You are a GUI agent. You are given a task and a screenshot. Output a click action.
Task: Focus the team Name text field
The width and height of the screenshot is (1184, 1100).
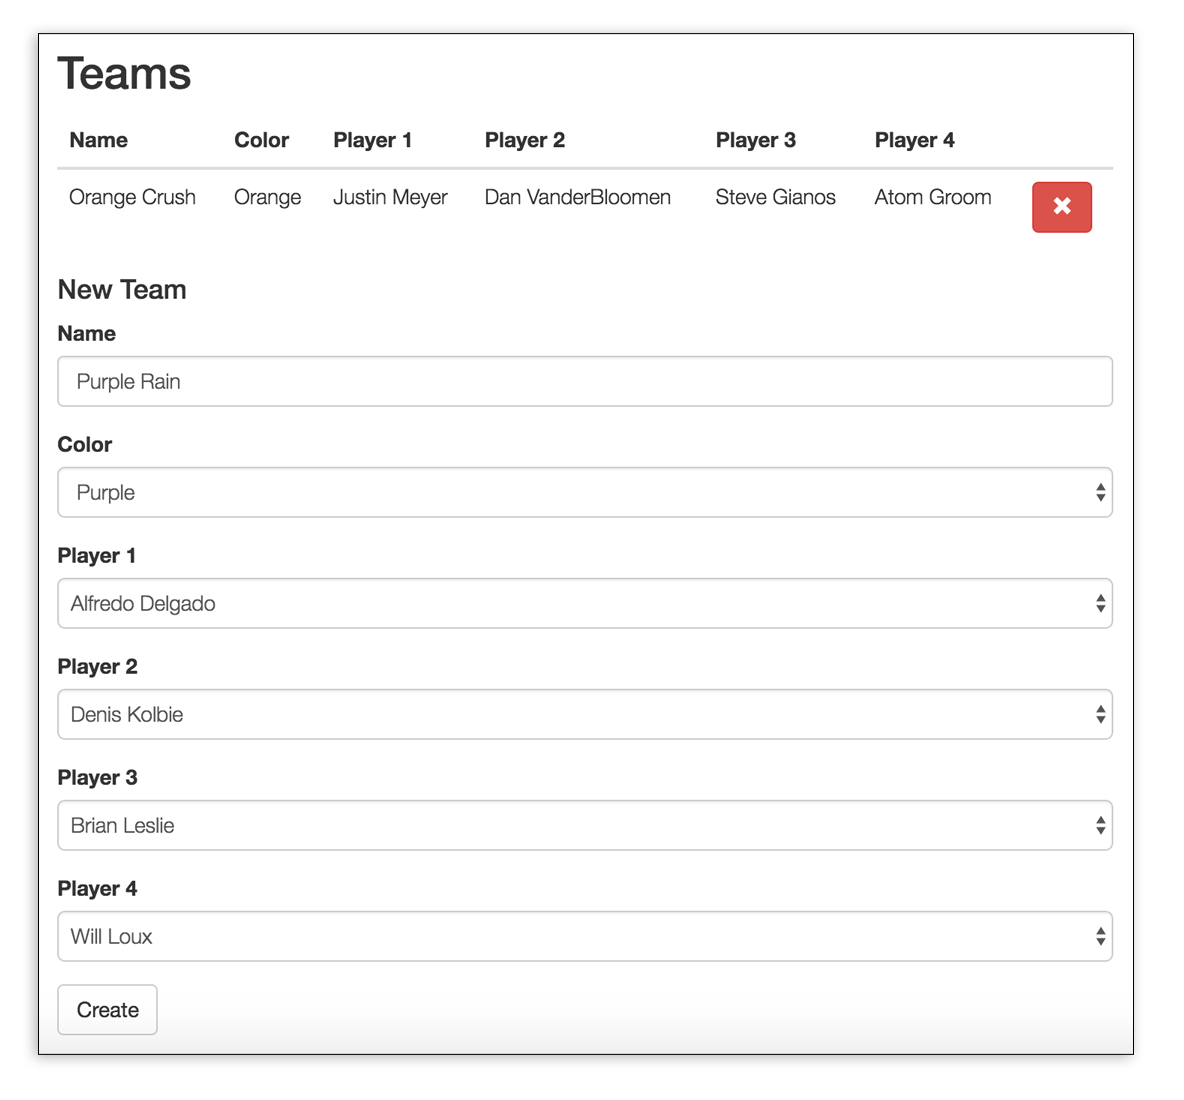pos(584,382)
